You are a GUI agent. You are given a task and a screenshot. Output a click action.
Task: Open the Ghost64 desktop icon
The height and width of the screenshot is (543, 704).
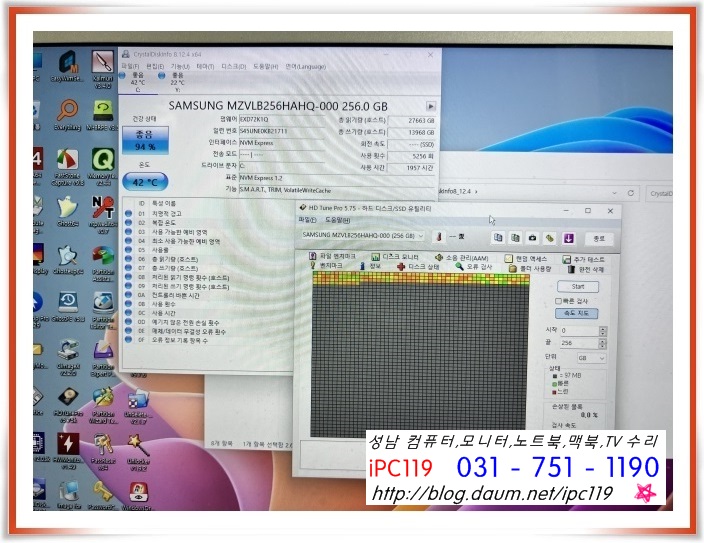(68, 211)
